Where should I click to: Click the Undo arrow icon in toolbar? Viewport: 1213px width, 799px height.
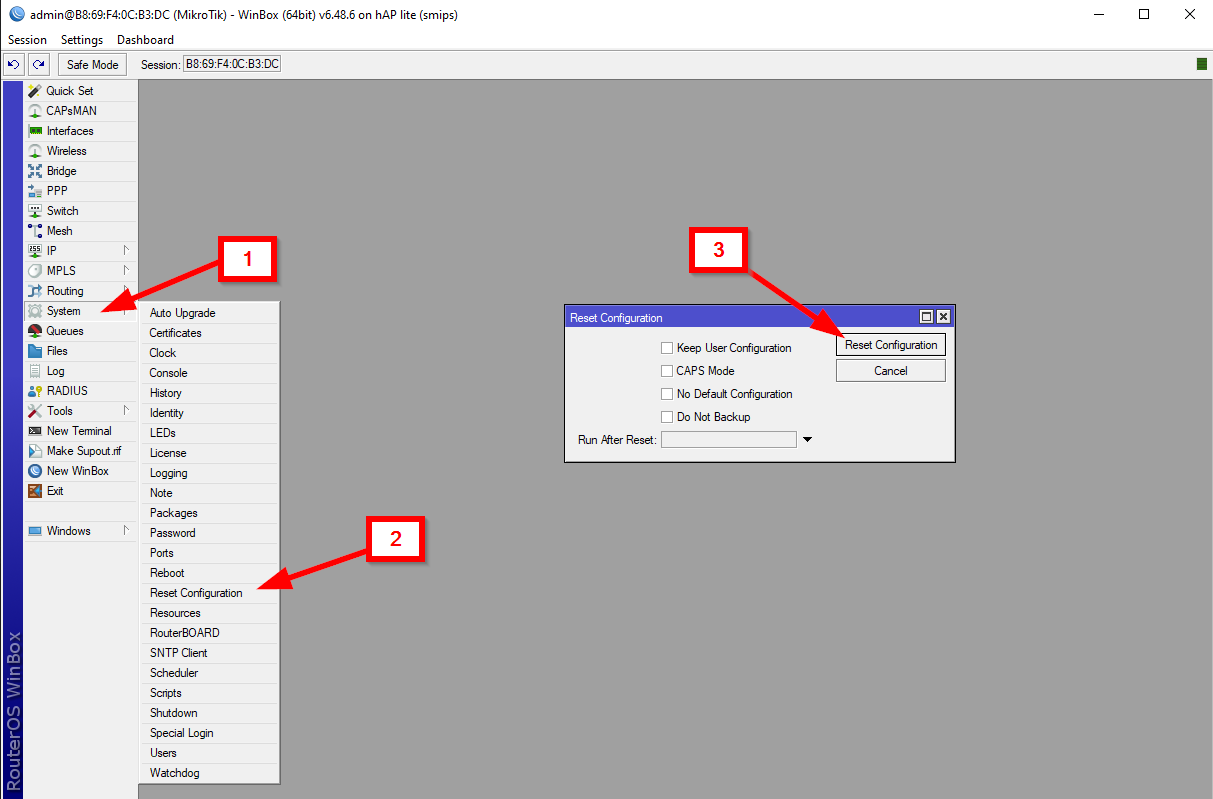coord(14,64)
